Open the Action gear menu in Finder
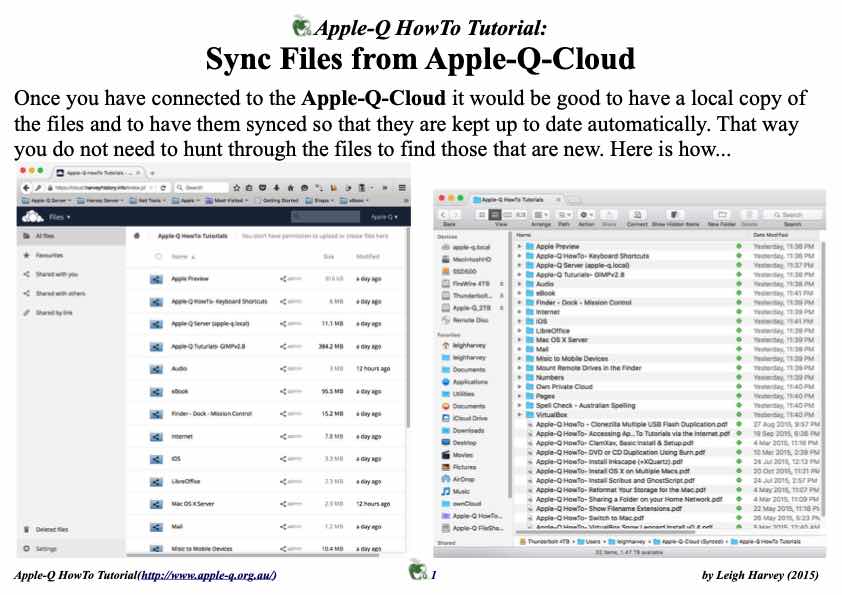Screen dimensions: 842x595 tap(586, 215)
